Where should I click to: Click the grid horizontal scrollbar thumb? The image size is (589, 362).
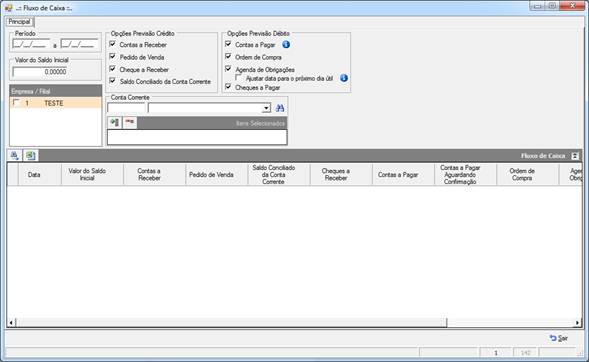click(231, 323)
